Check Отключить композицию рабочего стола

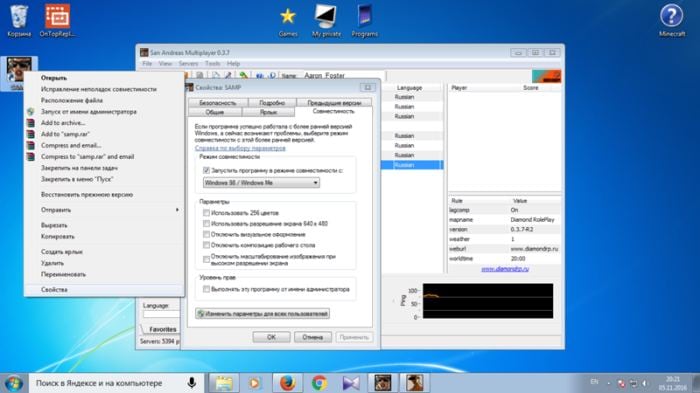click(206, 245)
